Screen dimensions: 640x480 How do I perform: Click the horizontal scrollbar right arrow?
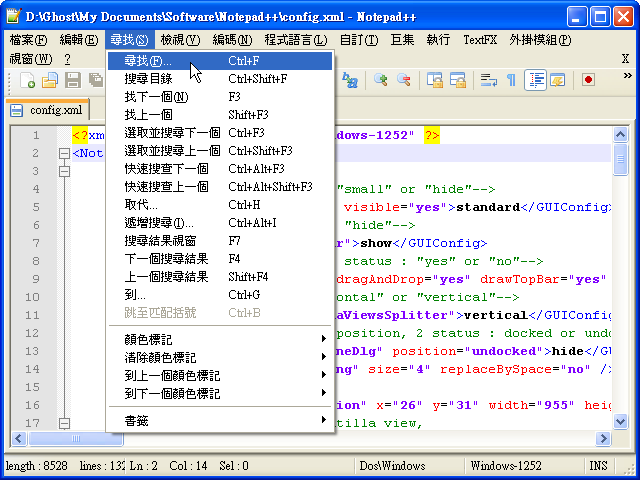click(603, 438)
